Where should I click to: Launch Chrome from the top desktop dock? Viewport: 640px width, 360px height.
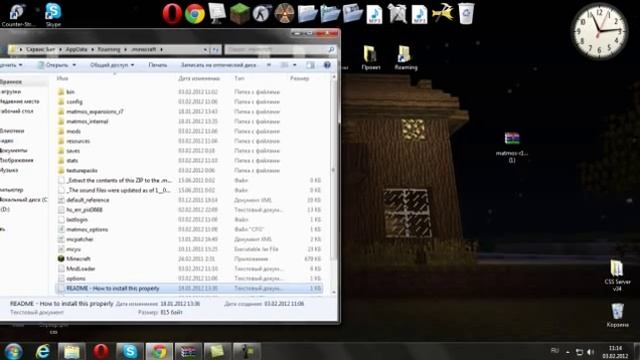195,14
